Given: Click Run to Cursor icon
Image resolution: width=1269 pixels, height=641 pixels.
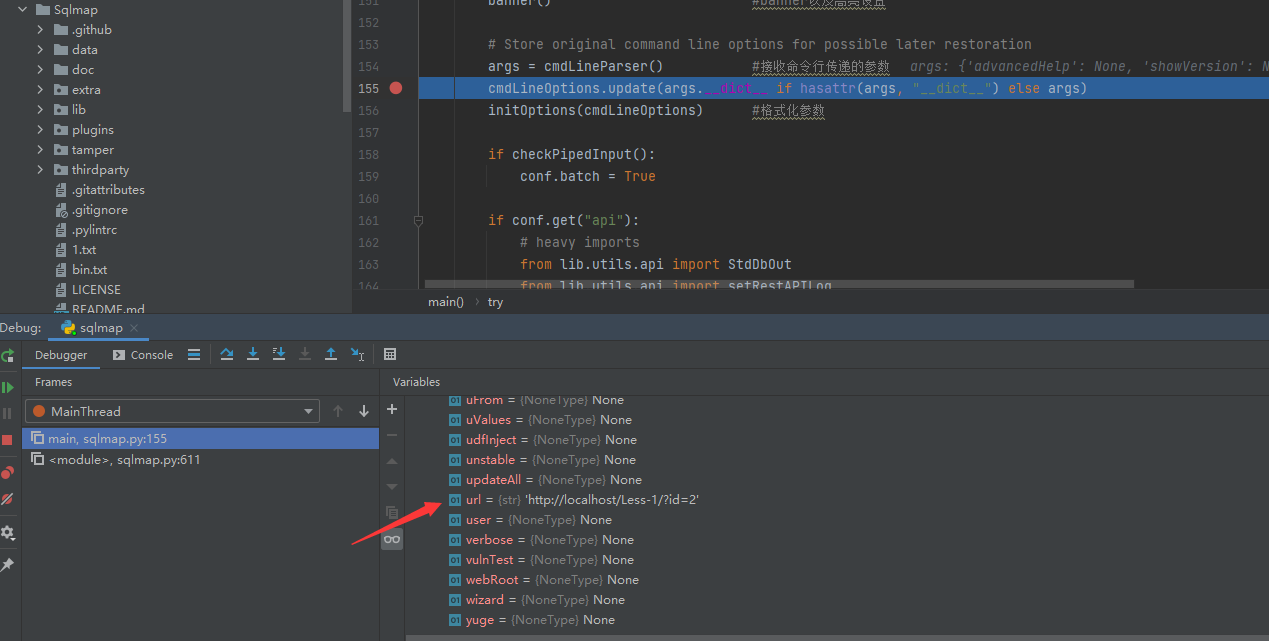Looking at the screenshot, I should pos(358,354).
